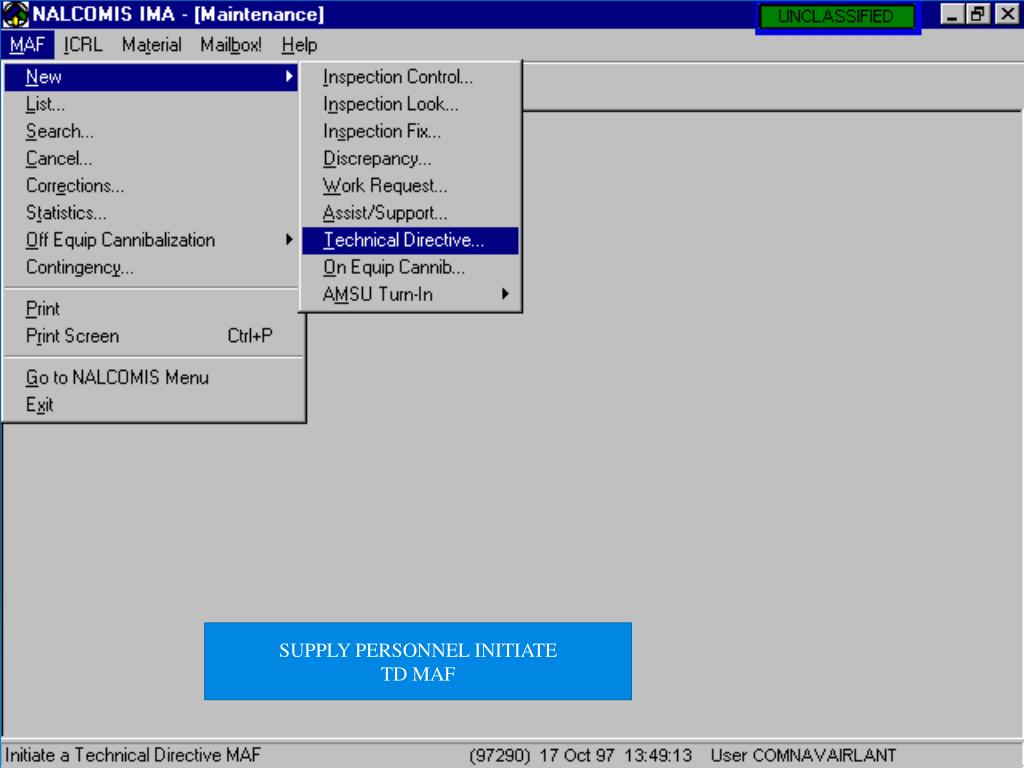1024x768 pixels.
Task: Choose Contingency... from the MAF menu
Action: (x=151, y=268)
